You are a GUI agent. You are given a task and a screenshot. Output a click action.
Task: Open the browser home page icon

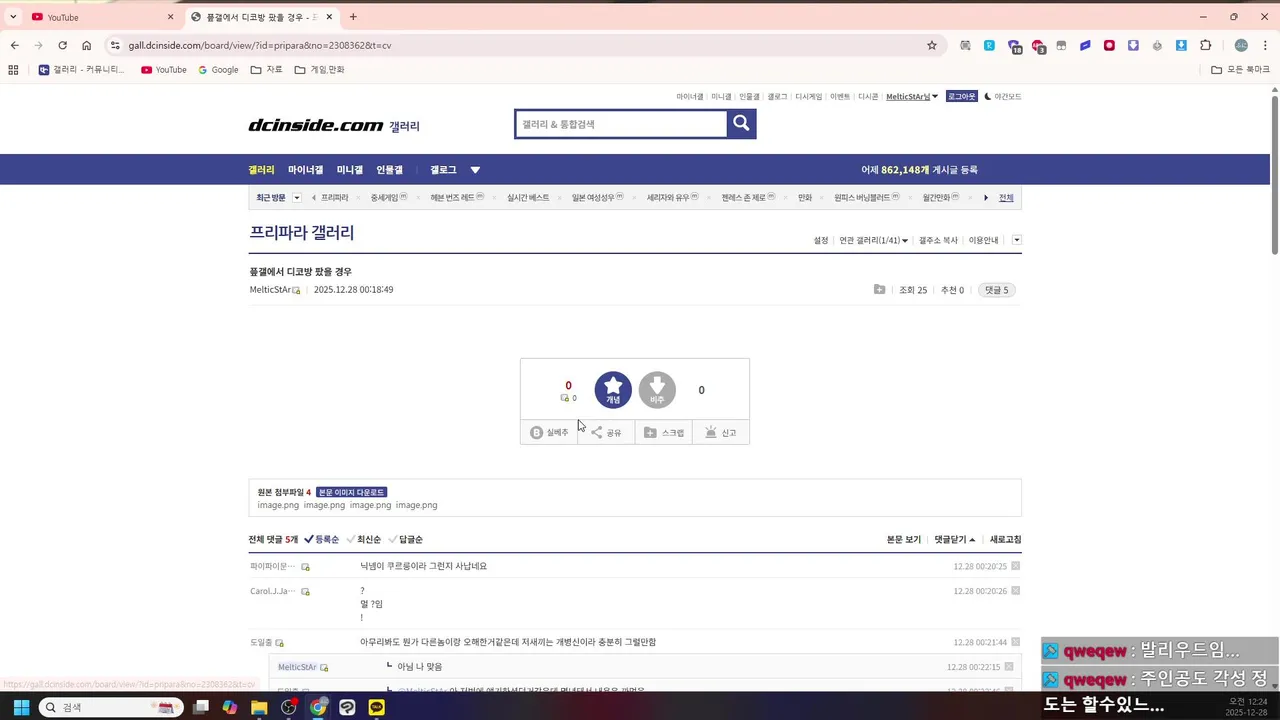[87, 45]
